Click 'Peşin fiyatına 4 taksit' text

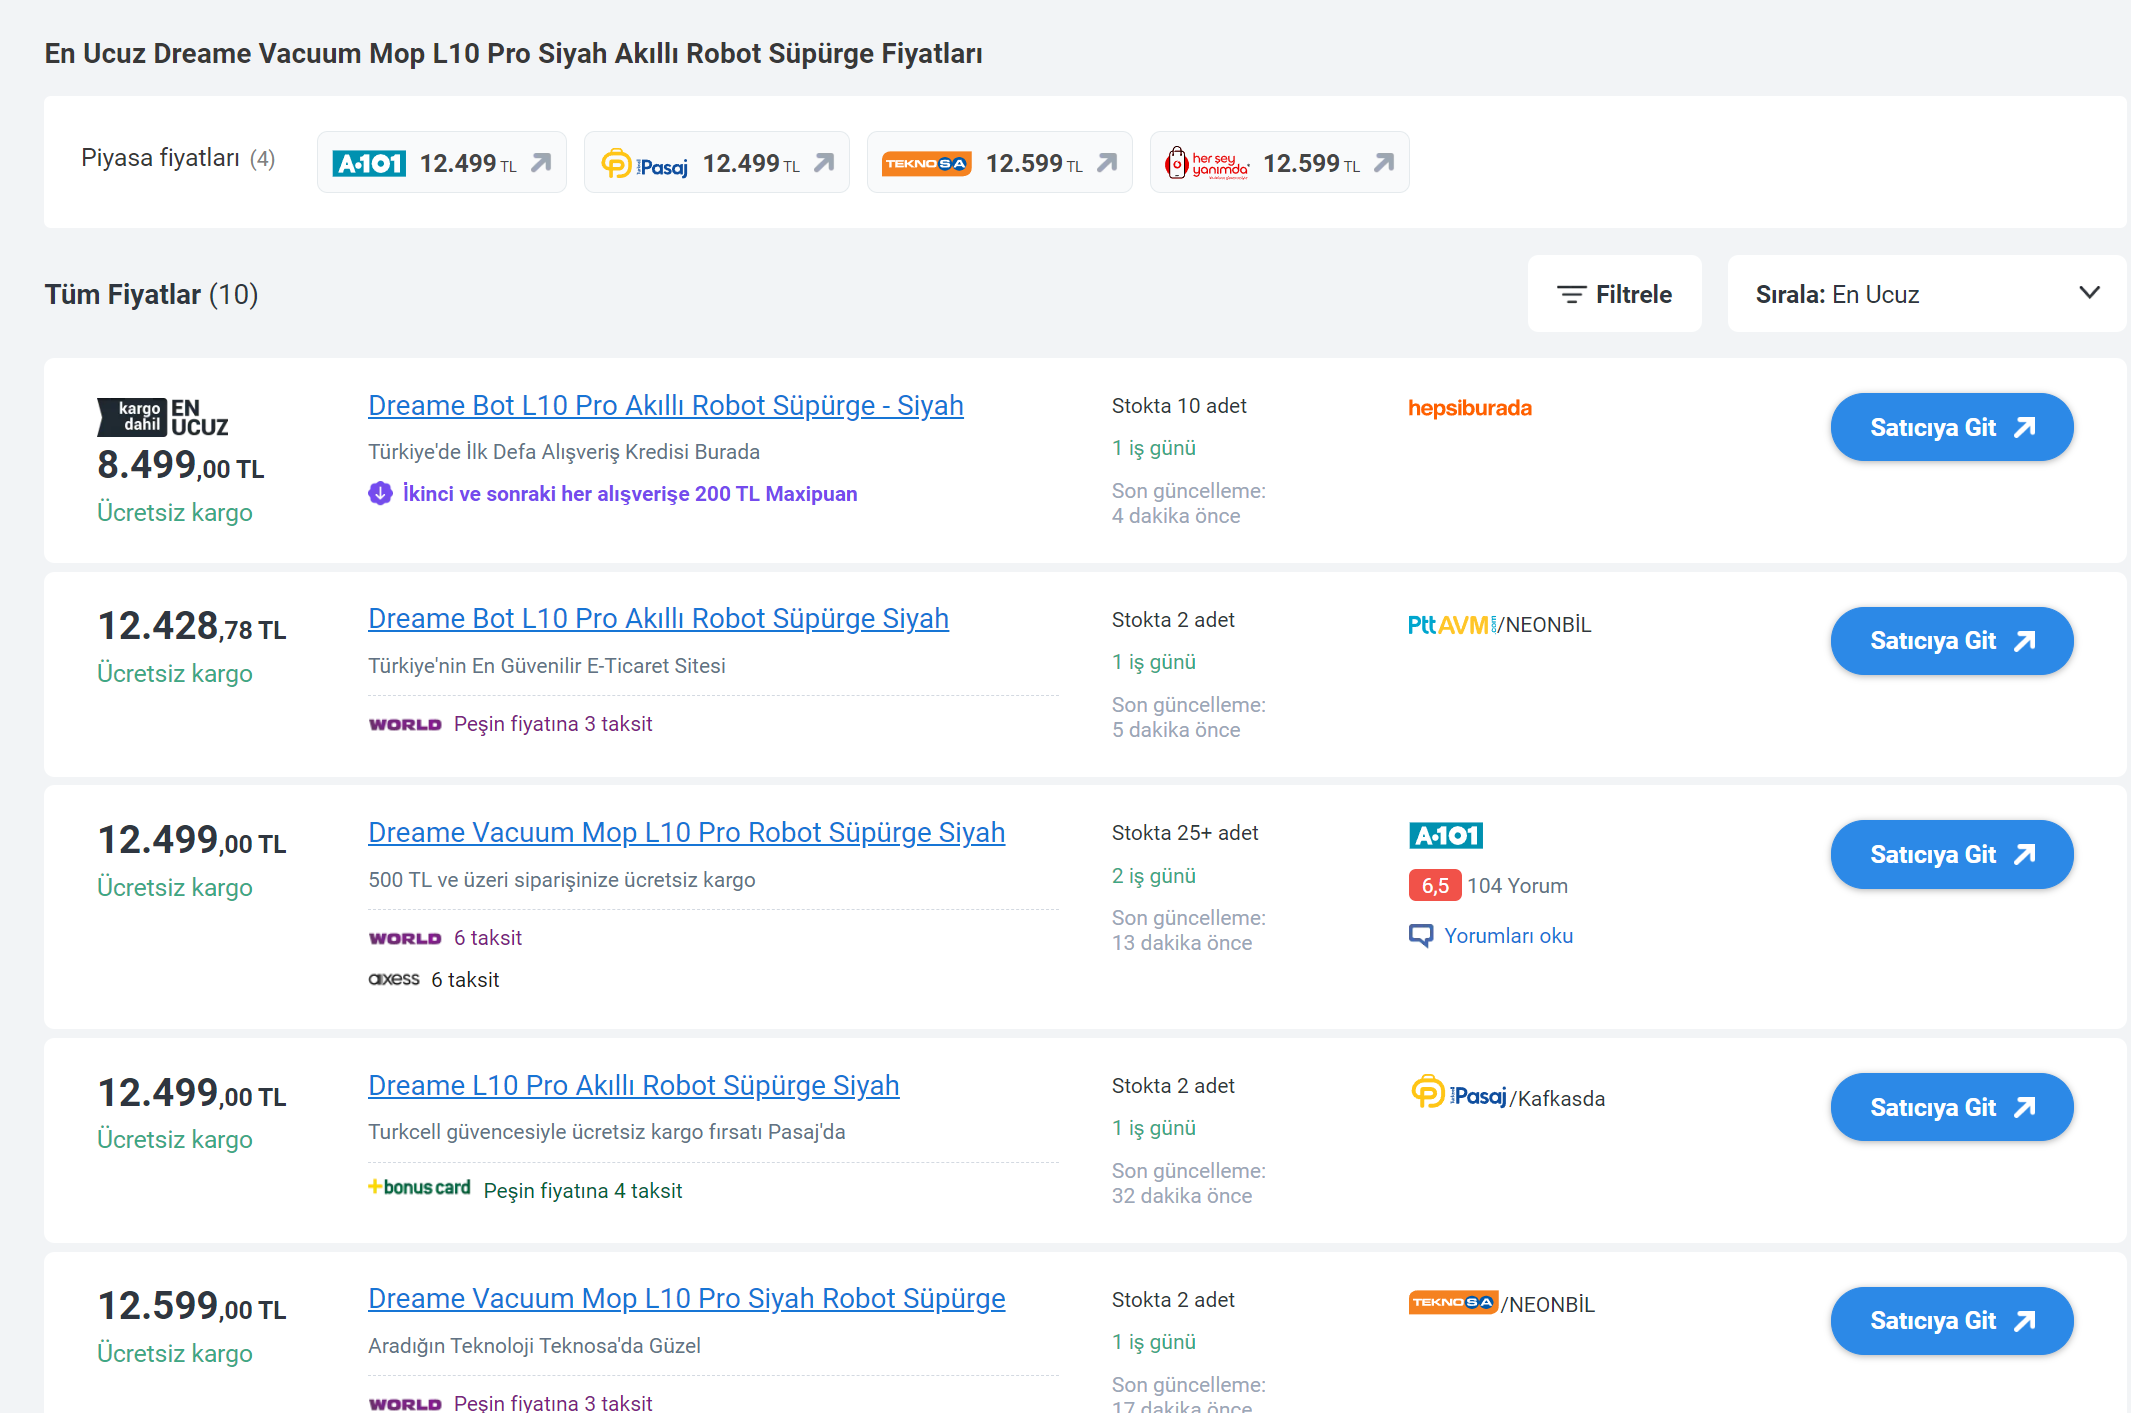click(x=583, y=1190)
